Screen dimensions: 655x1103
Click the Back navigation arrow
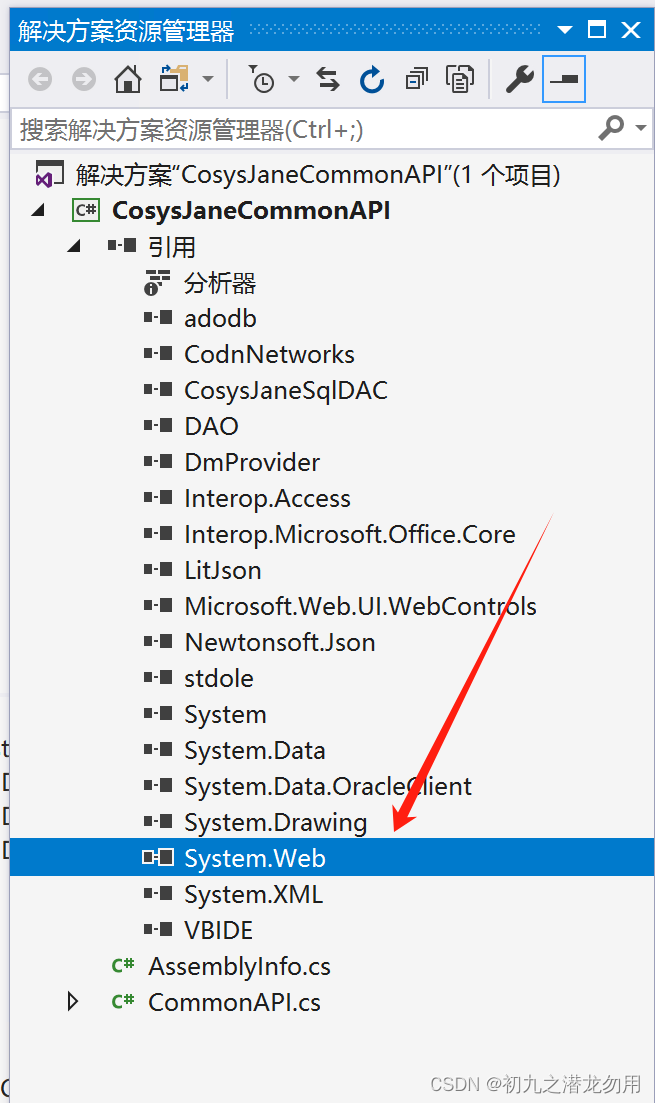click(x=39, y=79)
